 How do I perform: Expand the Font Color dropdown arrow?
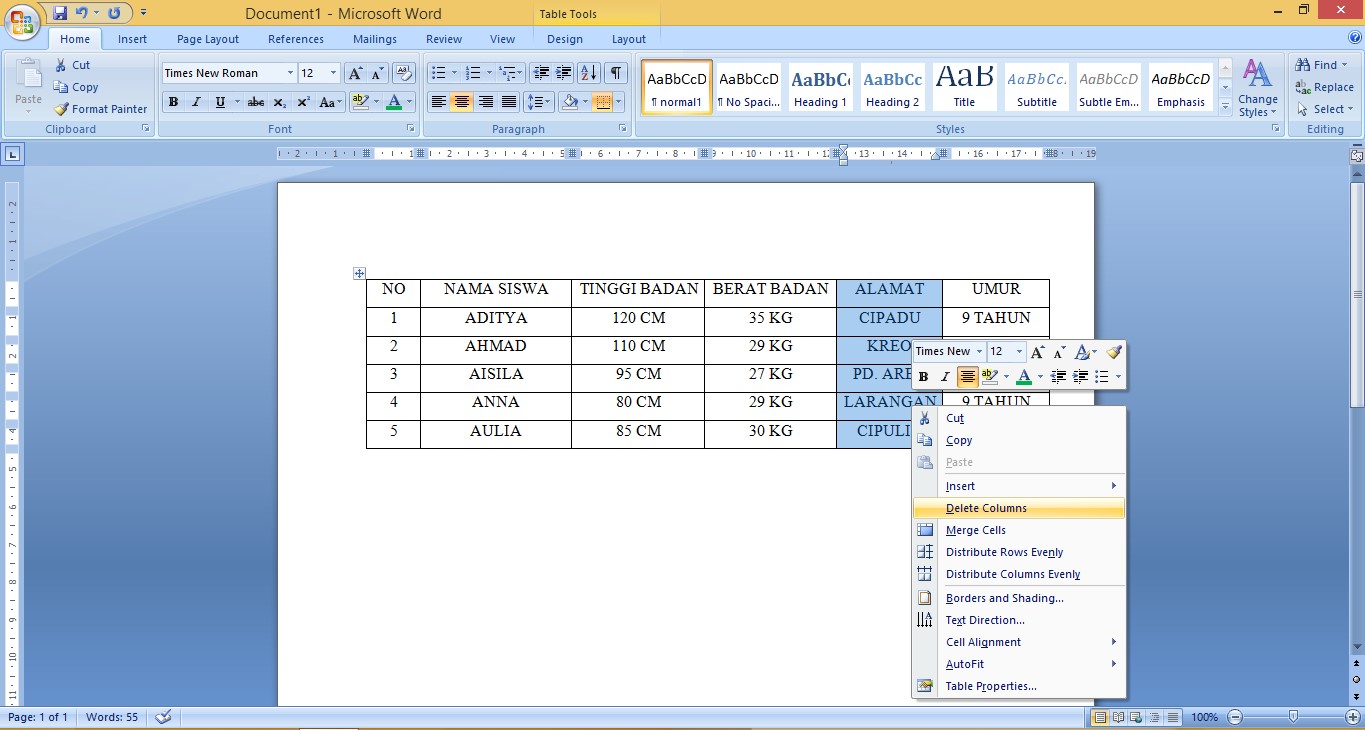click(408, 102)
